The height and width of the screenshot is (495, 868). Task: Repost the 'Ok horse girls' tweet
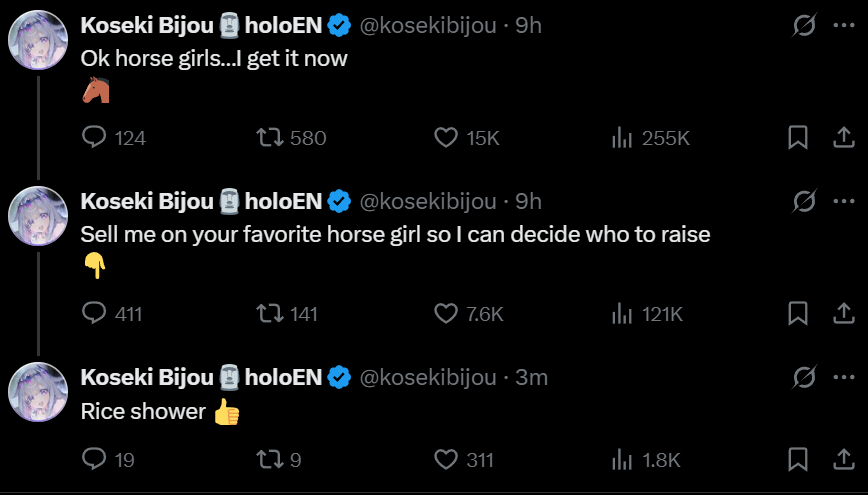269,138
